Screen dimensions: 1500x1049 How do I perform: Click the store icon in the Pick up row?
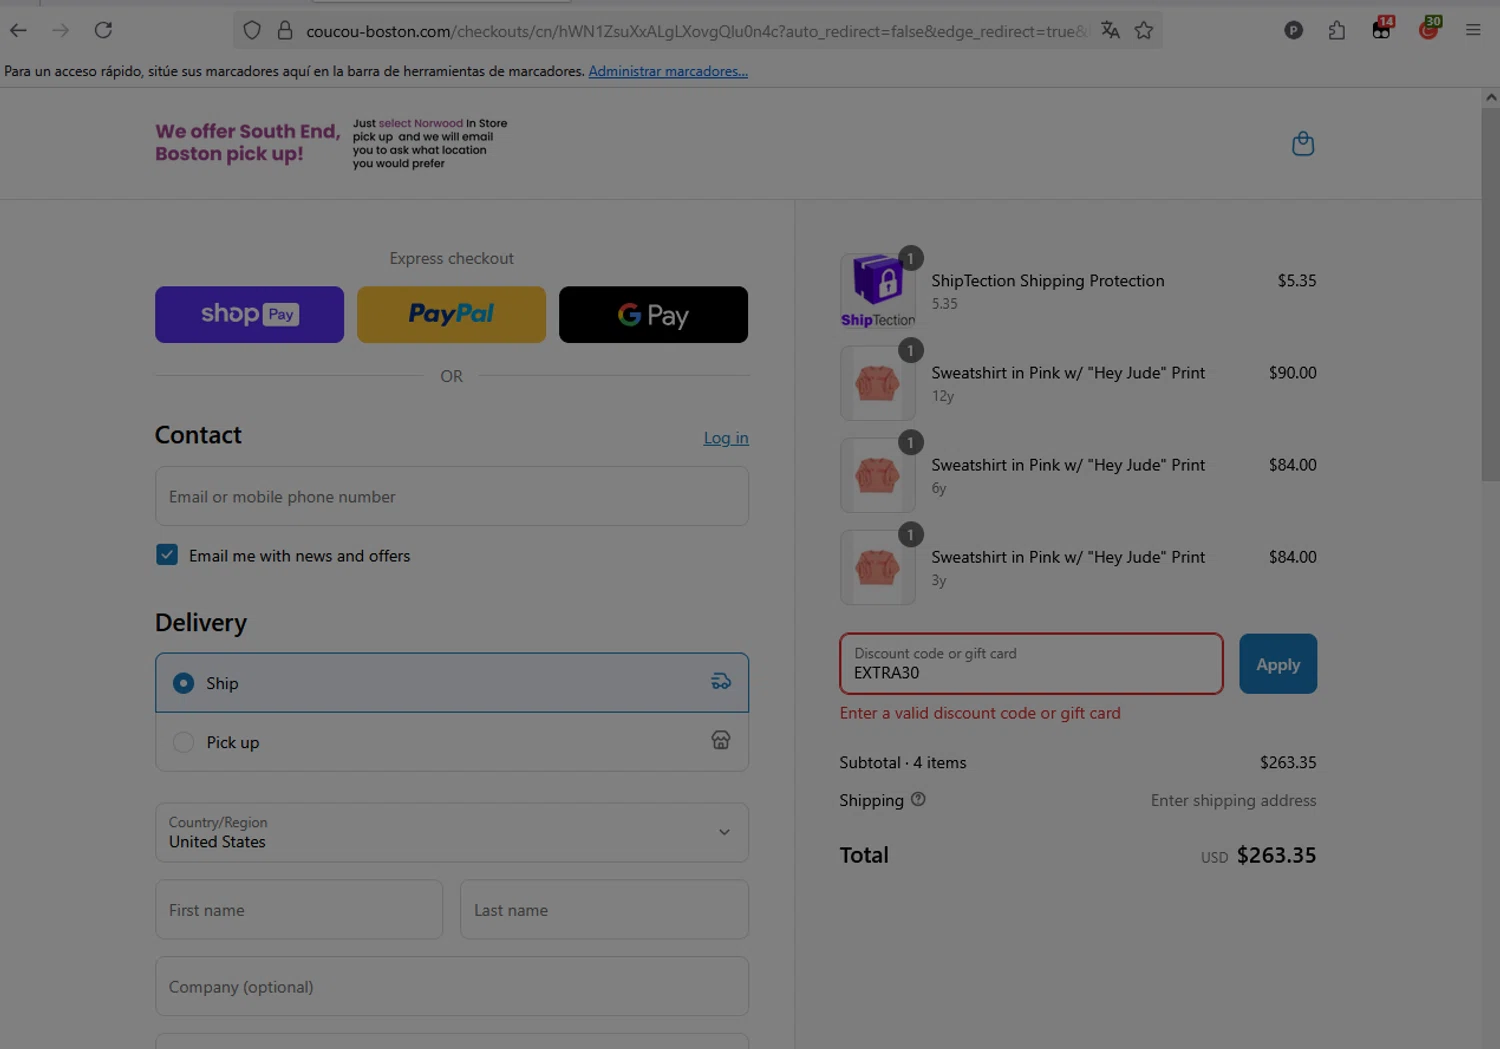pos(721,740)
